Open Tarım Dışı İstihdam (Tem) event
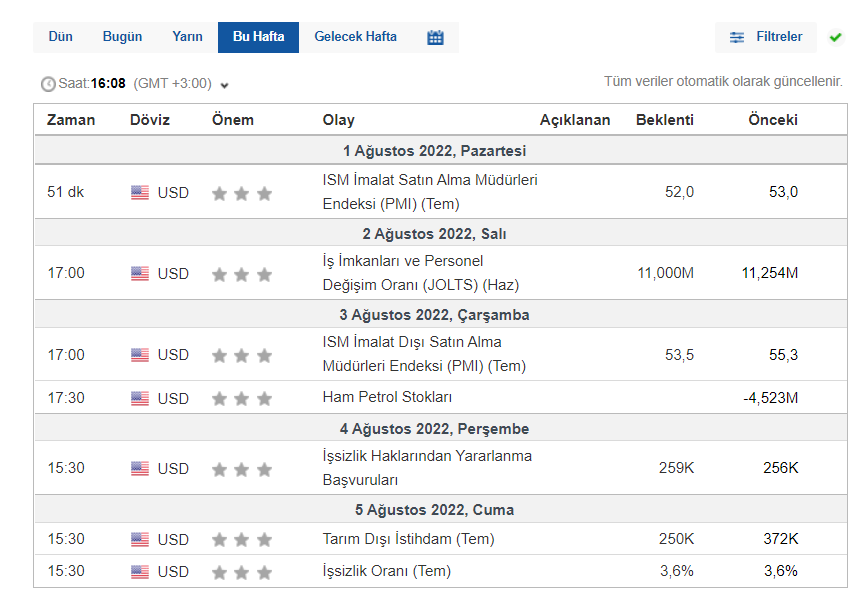The height and width of the screenshot is (610, 868). tap(408, 539)
